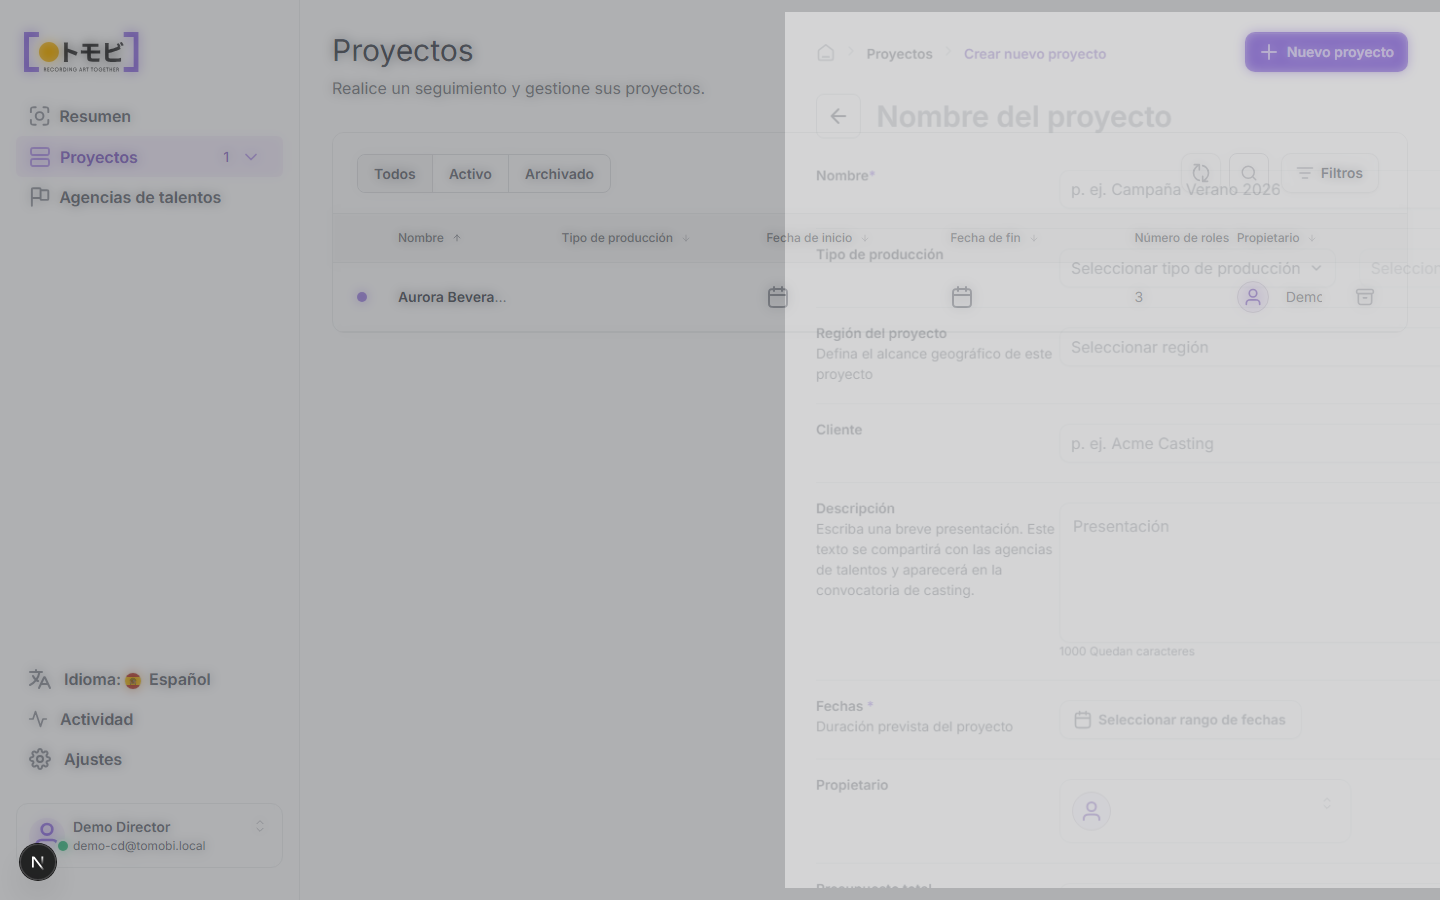Click the end date calendar icon in Aurora row
The width and height of the screenshot is (1440, 900).
pyautogui.click(x=962, y=297)
